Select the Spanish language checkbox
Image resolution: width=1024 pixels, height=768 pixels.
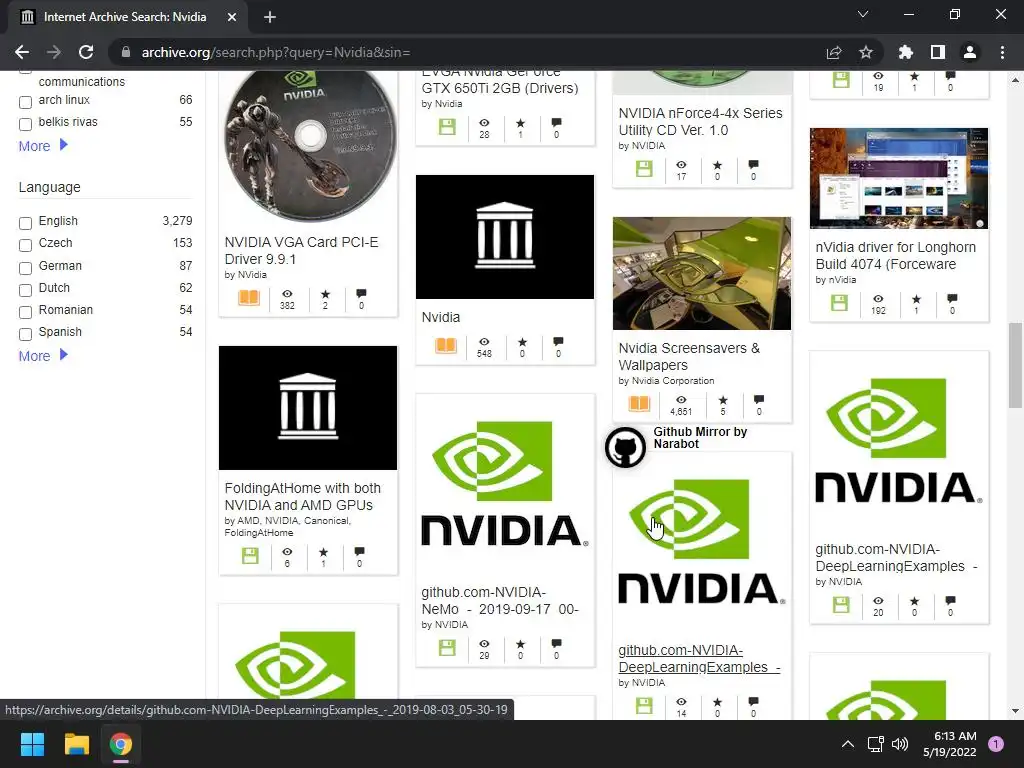point(25,334)
